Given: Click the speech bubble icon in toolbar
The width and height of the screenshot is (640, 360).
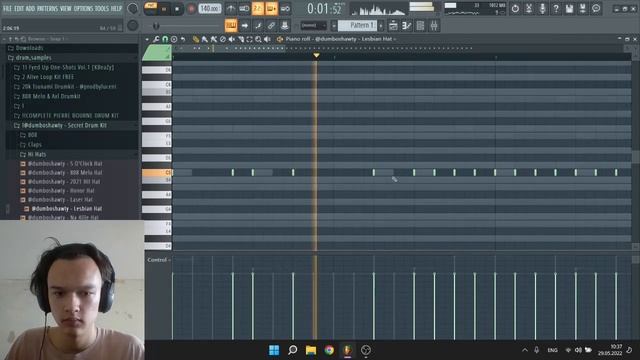Looking at the screenshot, I should coord(596,8).
